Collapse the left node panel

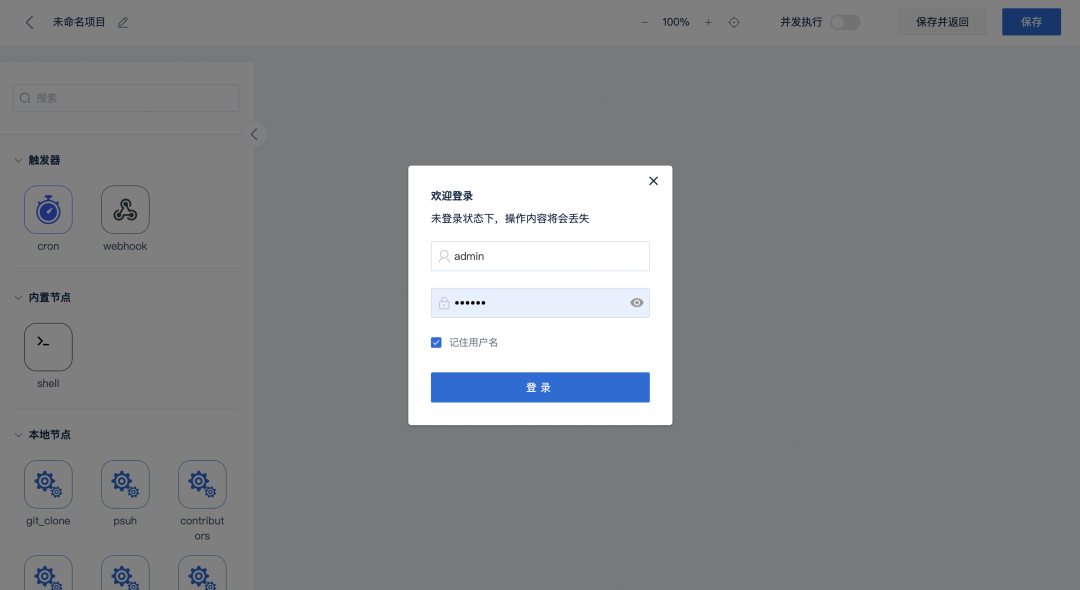(x=254, y=134)
